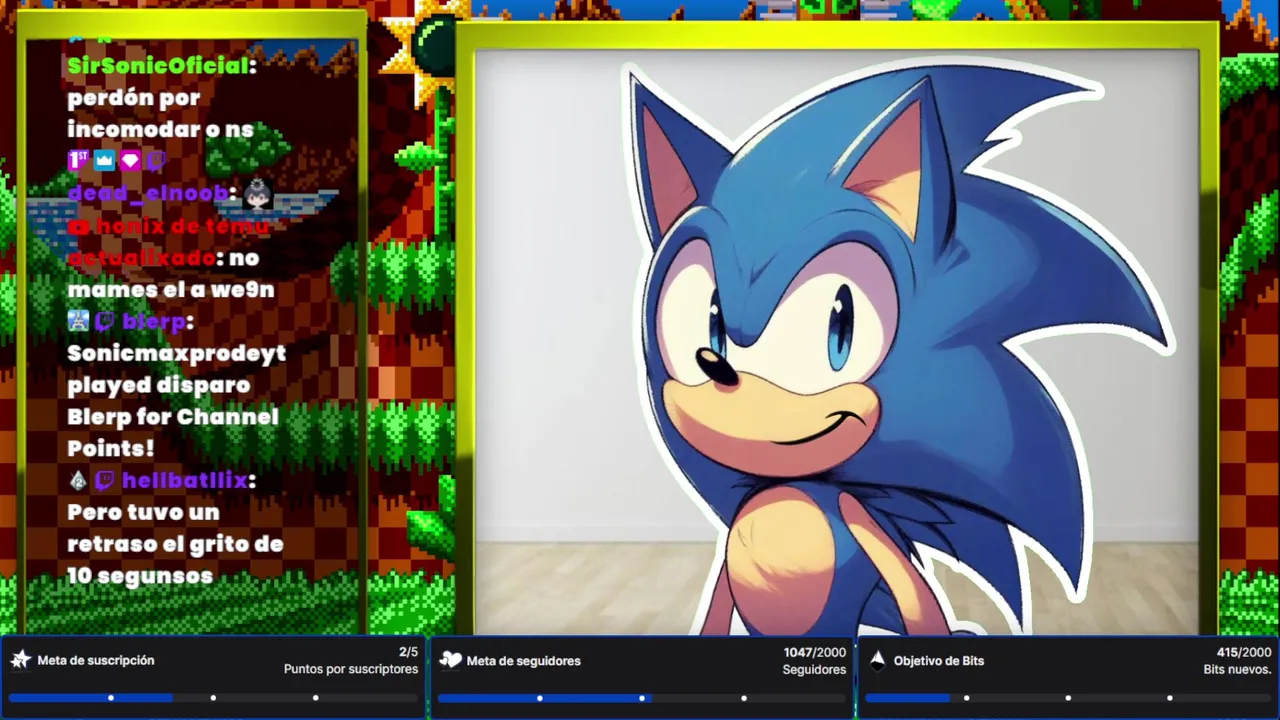This screenshot has width=1280, height=720.
Task: Click the star icon of Meta de suscripción
Action: [x=20, y=660]
